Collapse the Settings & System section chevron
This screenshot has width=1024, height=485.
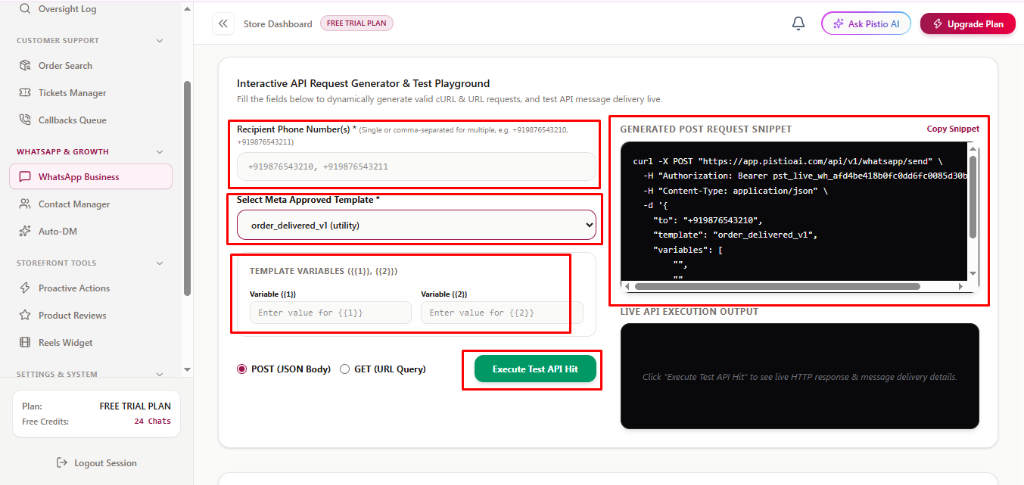pyautogui.click(x=160, y=375)
